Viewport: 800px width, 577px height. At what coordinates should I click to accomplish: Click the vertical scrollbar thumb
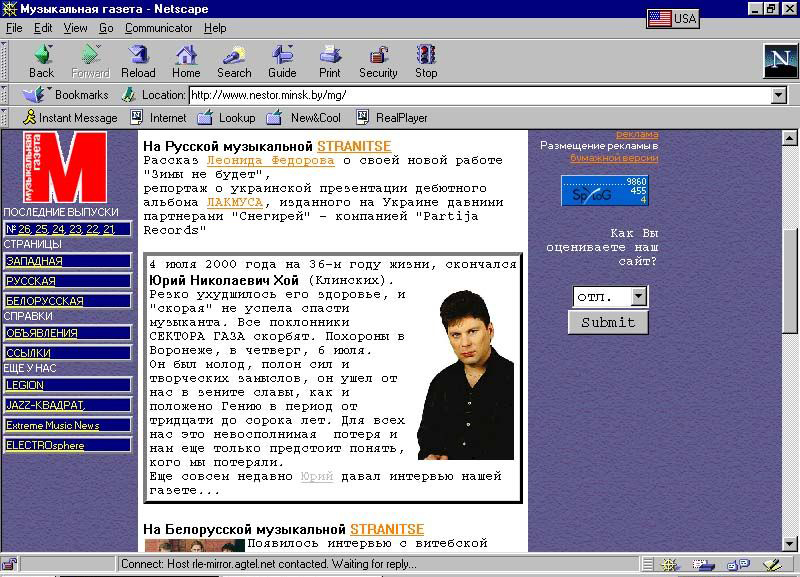click(789, 281)
